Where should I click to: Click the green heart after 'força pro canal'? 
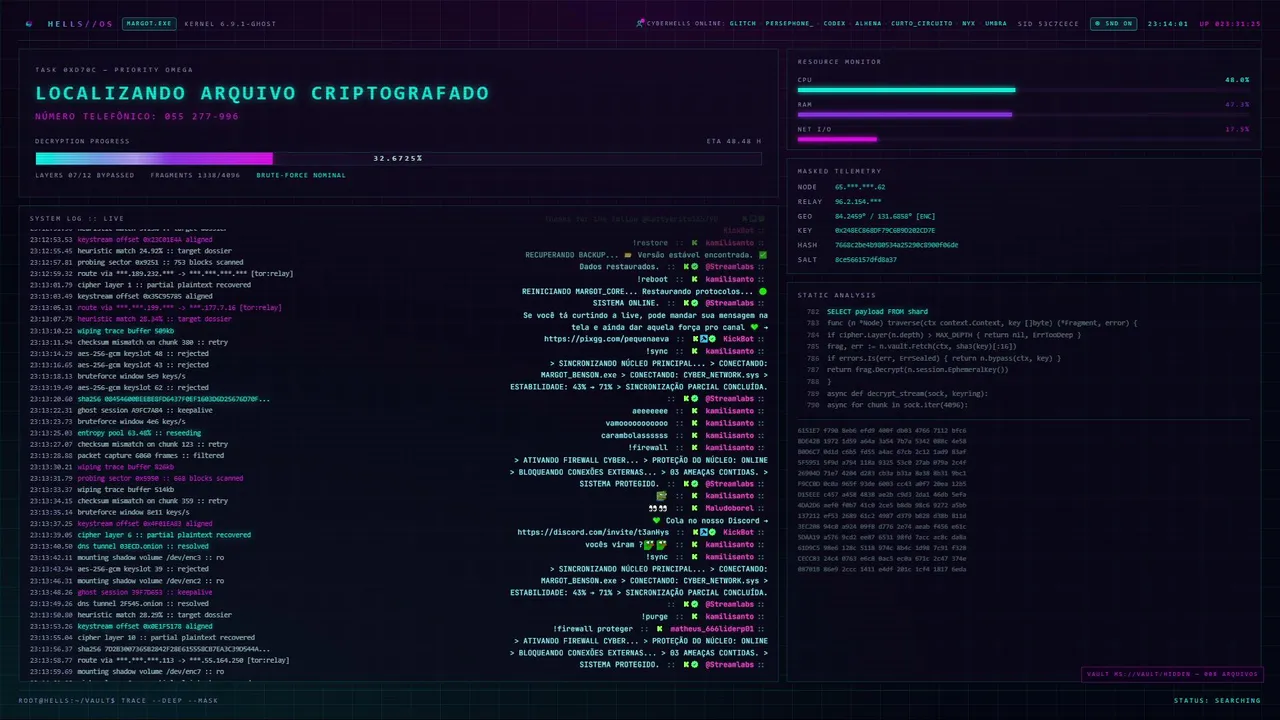pos(755,327)
